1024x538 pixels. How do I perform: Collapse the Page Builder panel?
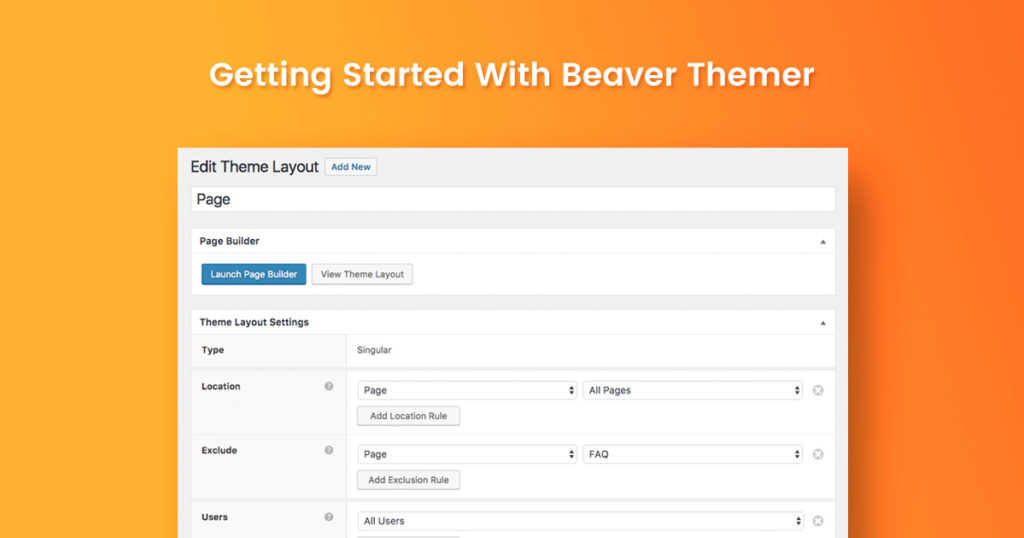coord(823,242)
